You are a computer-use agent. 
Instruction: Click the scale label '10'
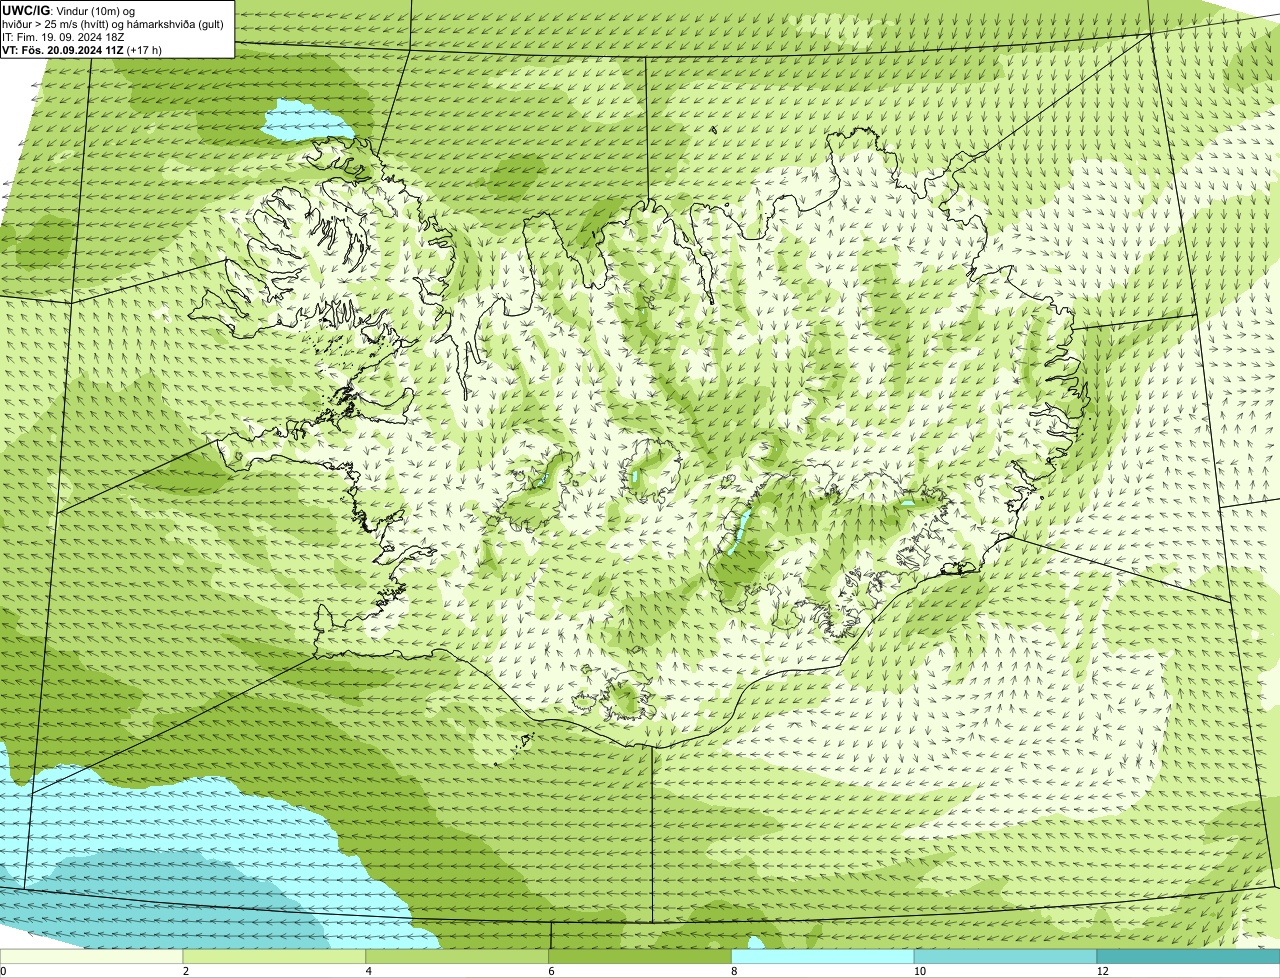pyautogui.click(x=919, y=971)
